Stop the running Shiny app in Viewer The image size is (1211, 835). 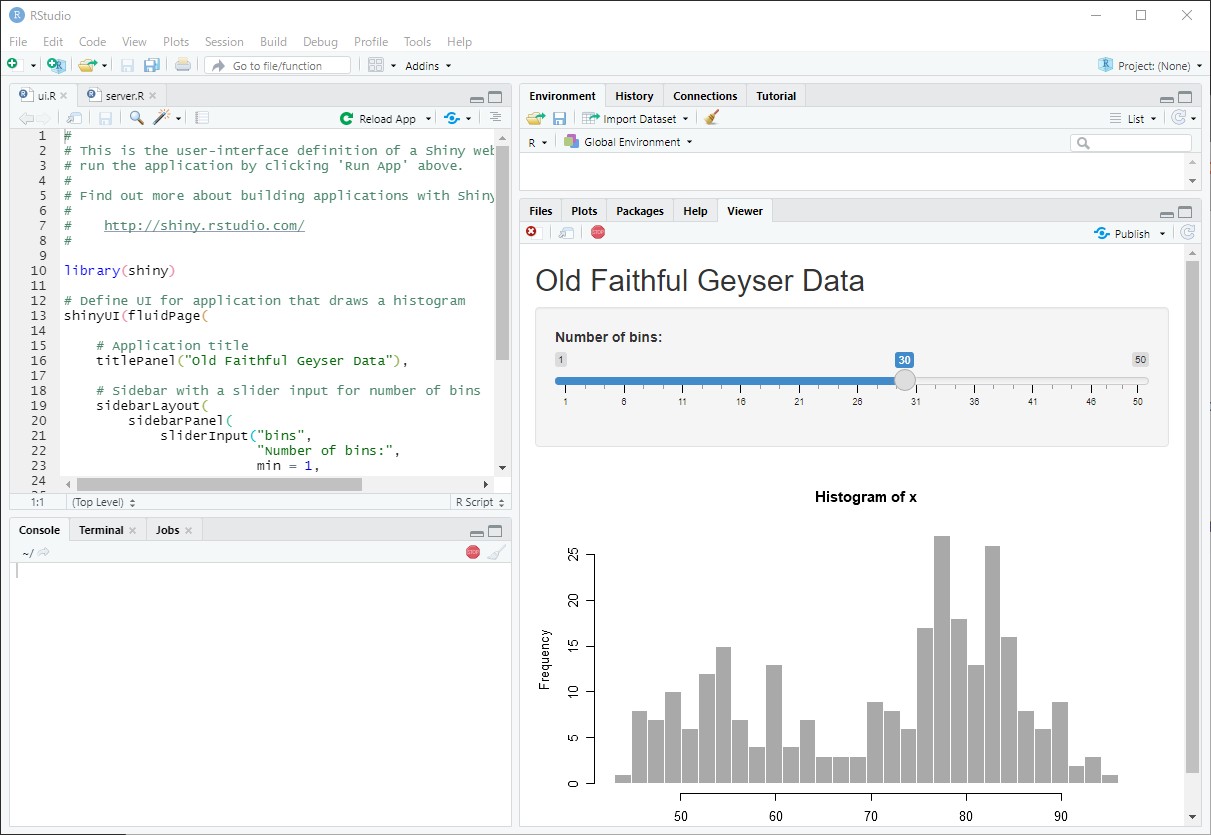pos(598,232)
